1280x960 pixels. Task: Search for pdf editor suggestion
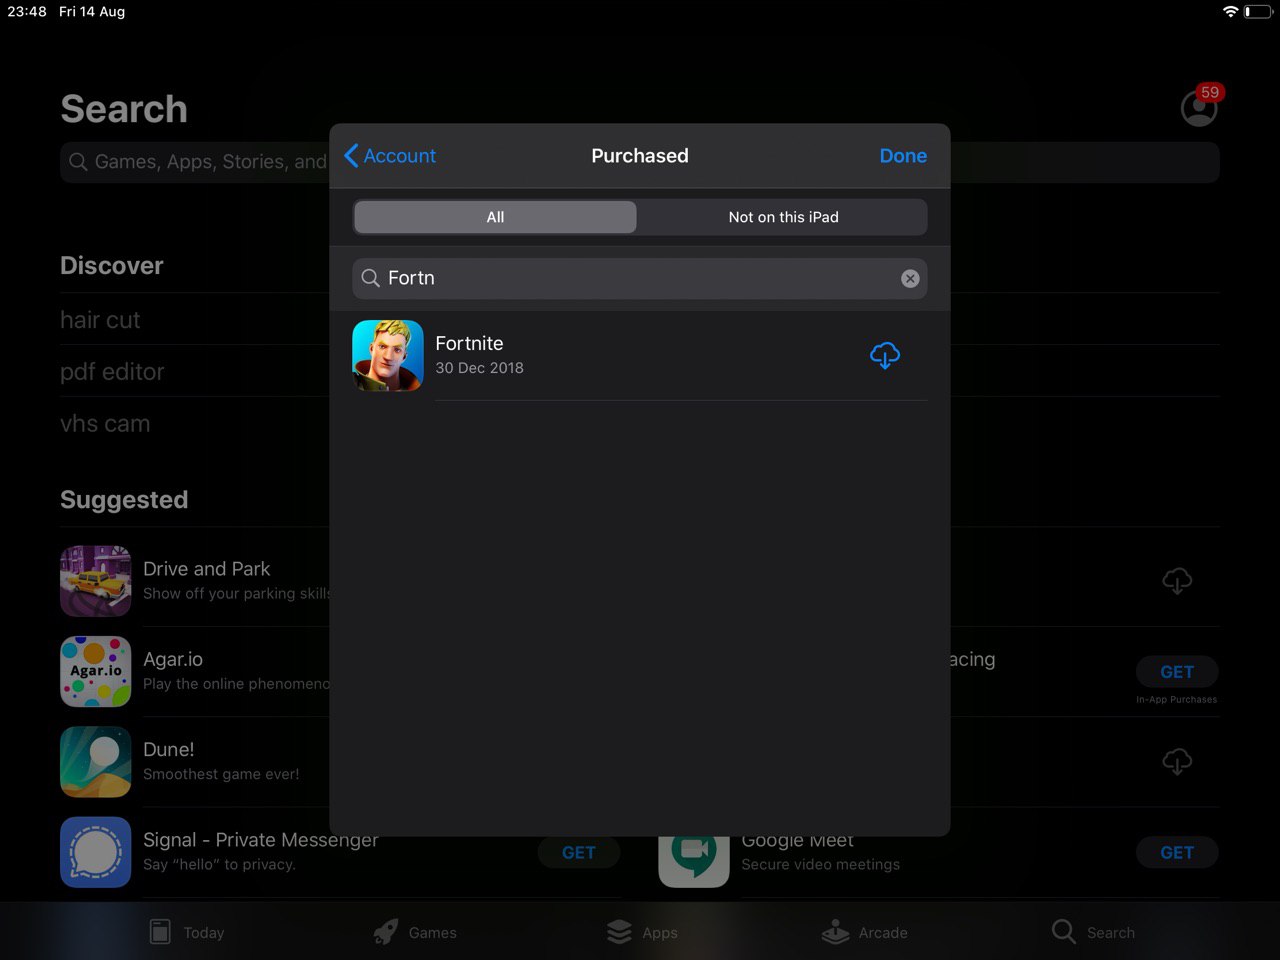pyautogui.click(x=112, y=372)
